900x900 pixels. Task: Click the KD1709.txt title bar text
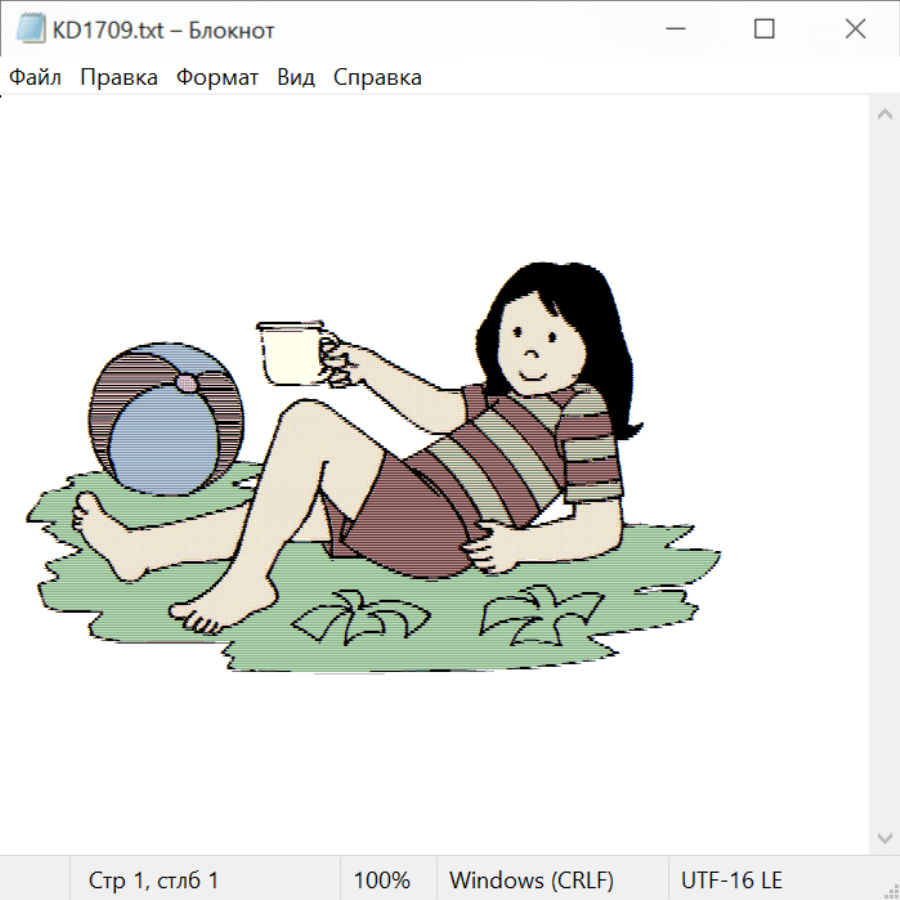pyautogui.click(x=164, y=30)
